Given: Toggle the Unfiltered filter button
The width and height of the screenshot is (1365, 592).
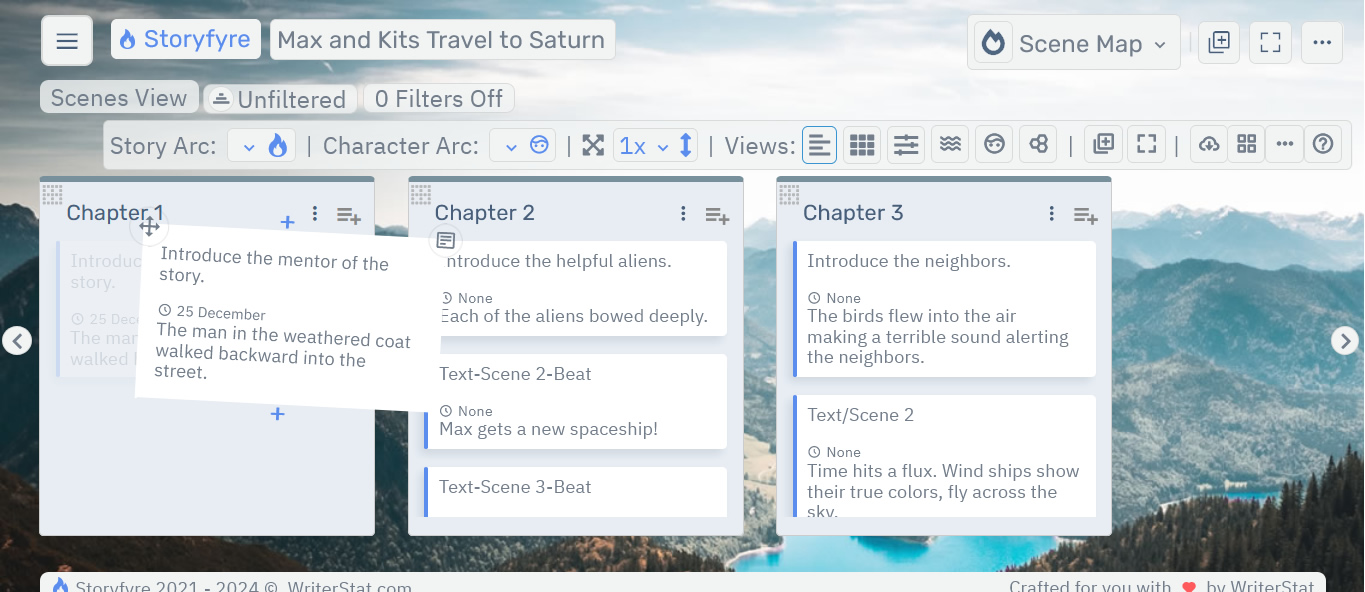Looking at the screenshot, I should pyautogui.click(x=280, y=99).
